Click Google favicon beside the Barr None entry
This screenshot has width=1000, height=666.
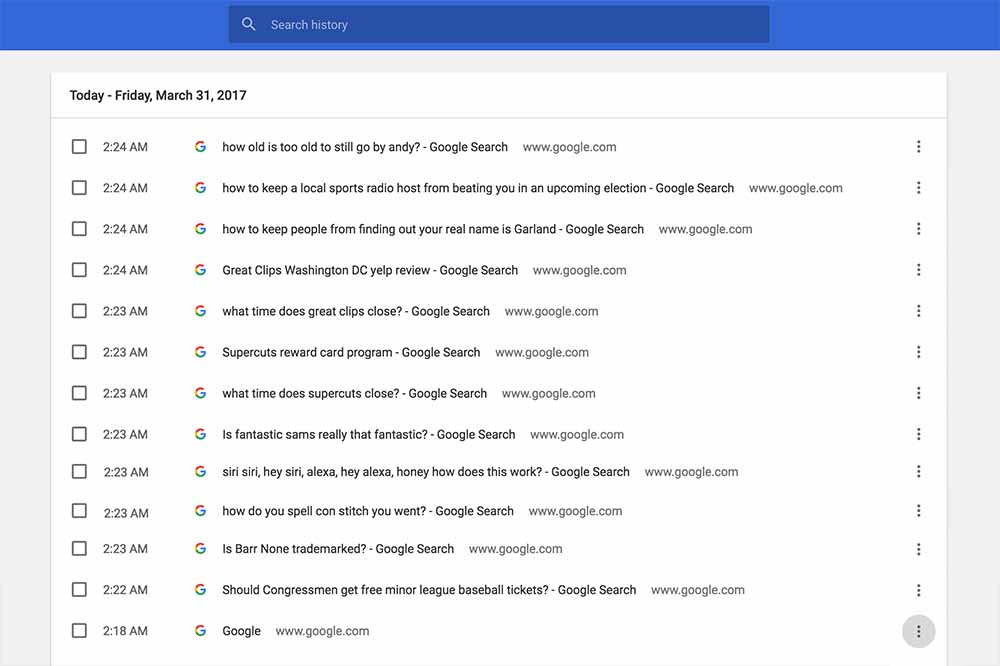[200, 549]
